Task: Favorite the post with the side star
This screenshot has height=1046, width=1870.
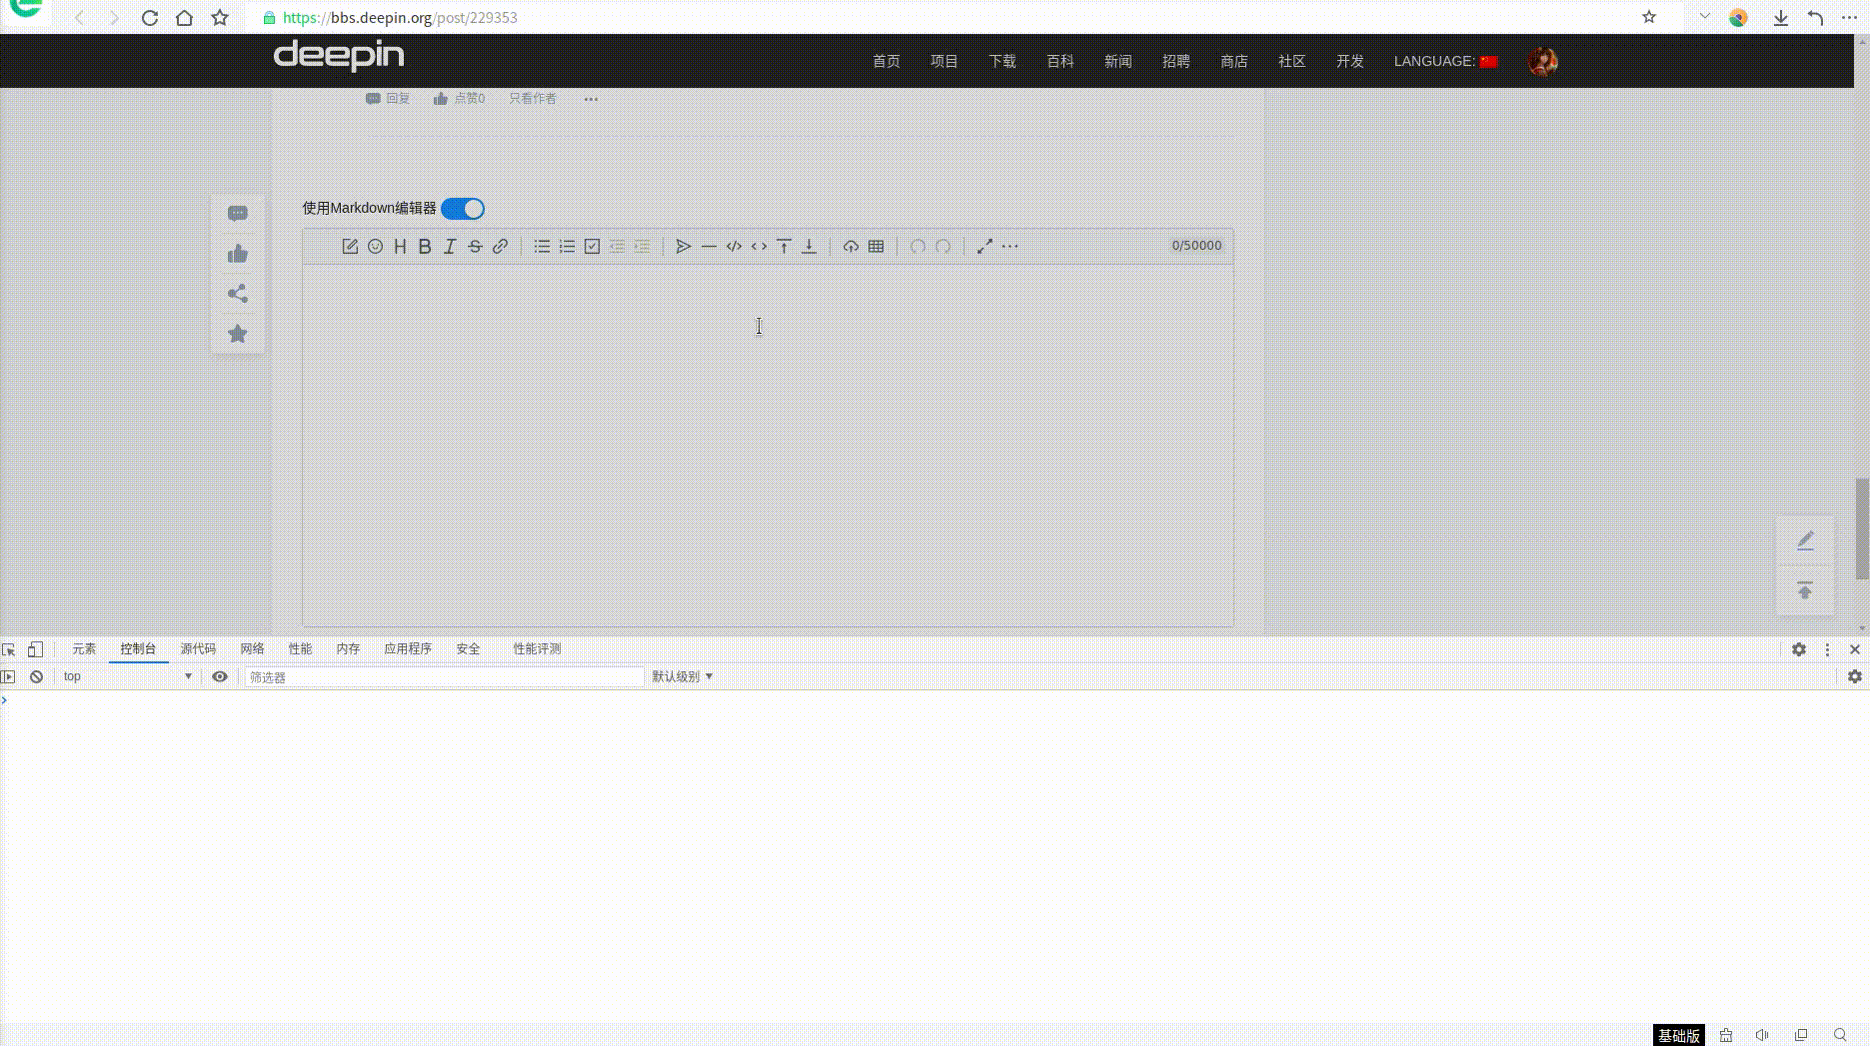Action: [237, 334]
